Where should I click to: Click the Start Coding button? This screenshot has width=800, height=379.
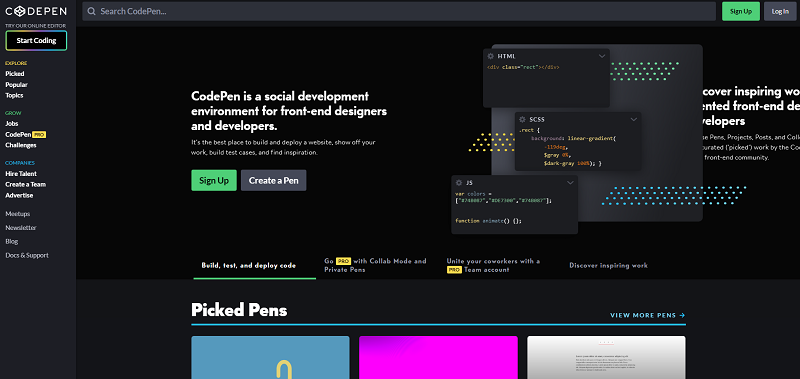(36, 41)
